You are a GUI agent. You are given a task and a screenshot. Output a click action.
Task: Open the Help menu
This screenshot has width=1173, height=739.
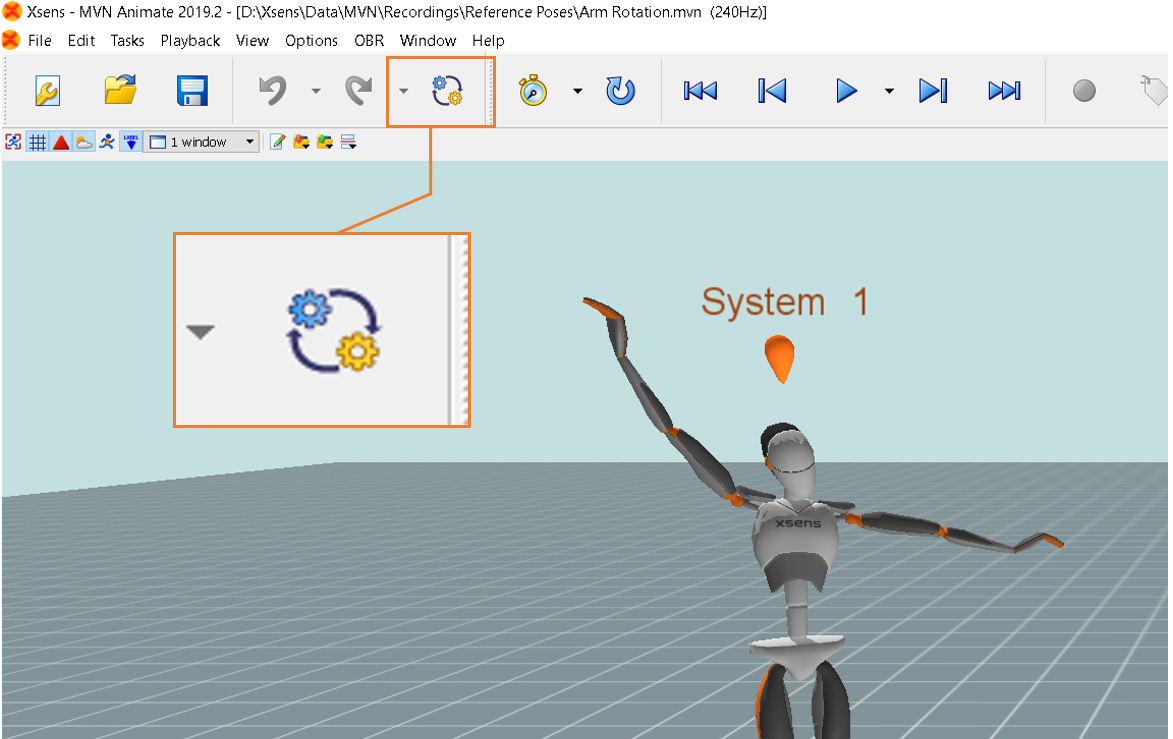tap(488, 40)
